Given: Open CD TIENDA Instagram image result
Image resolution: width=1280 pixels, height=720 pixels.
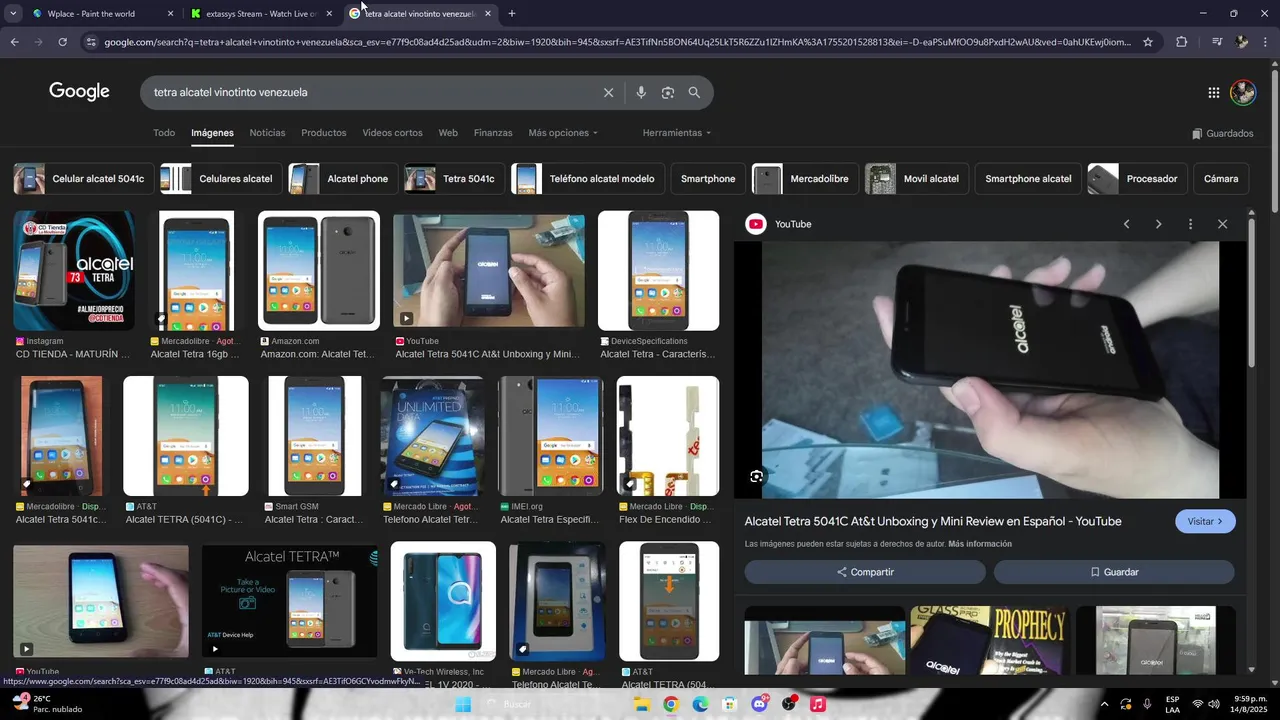Looking at the screenshot, I should 74,271.
